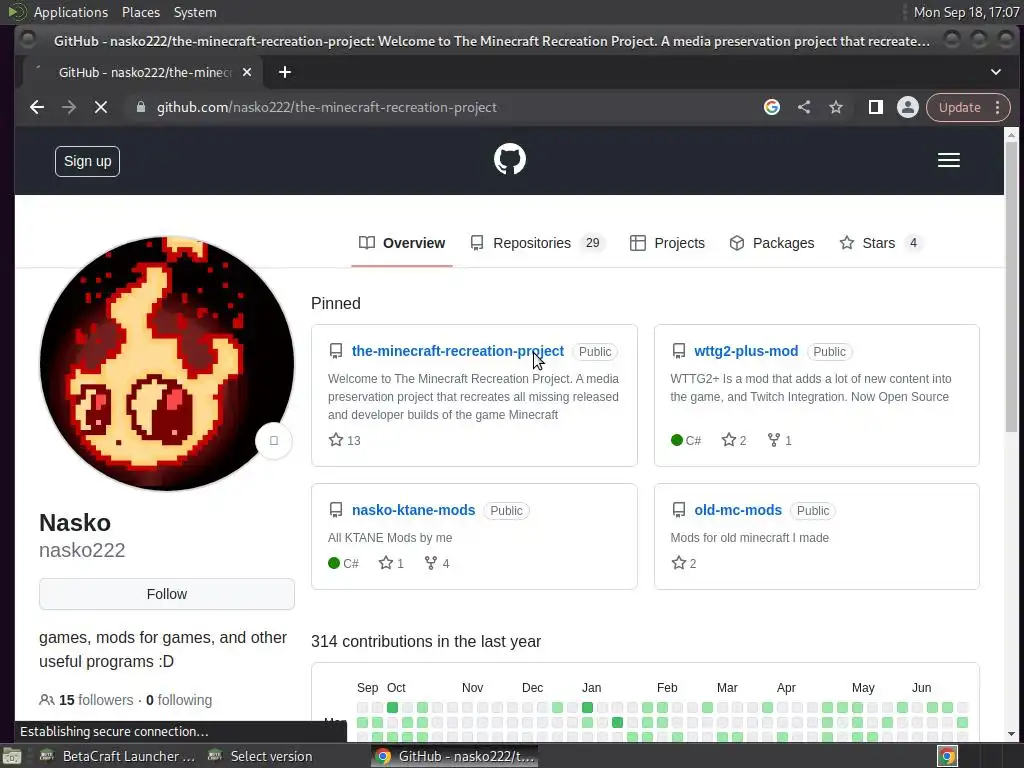Click the GitHub Chrome taskbar entry

[x=455, y=756]
